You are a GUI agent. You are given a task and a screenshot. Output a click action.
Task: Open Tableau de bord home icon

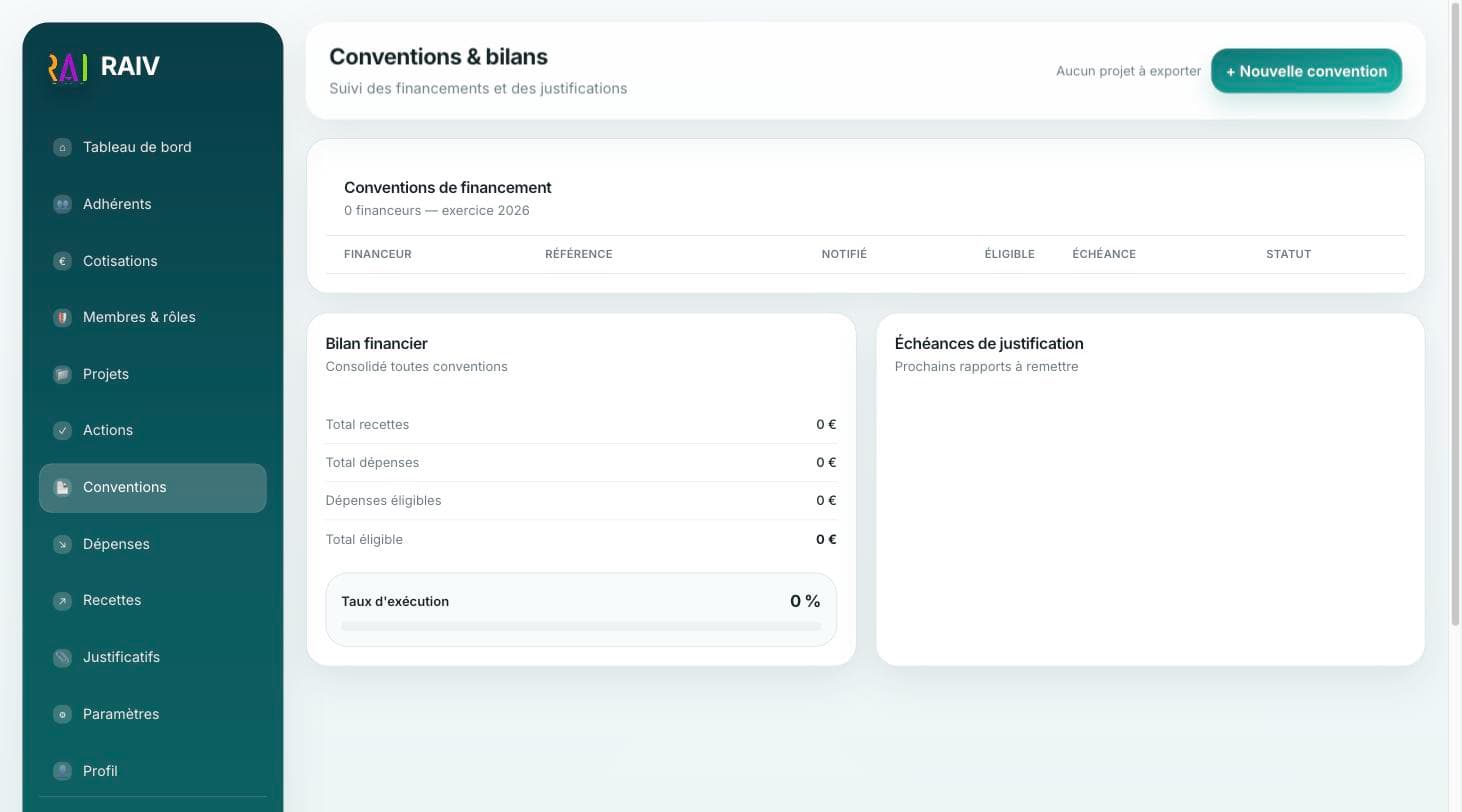(62, 147)
